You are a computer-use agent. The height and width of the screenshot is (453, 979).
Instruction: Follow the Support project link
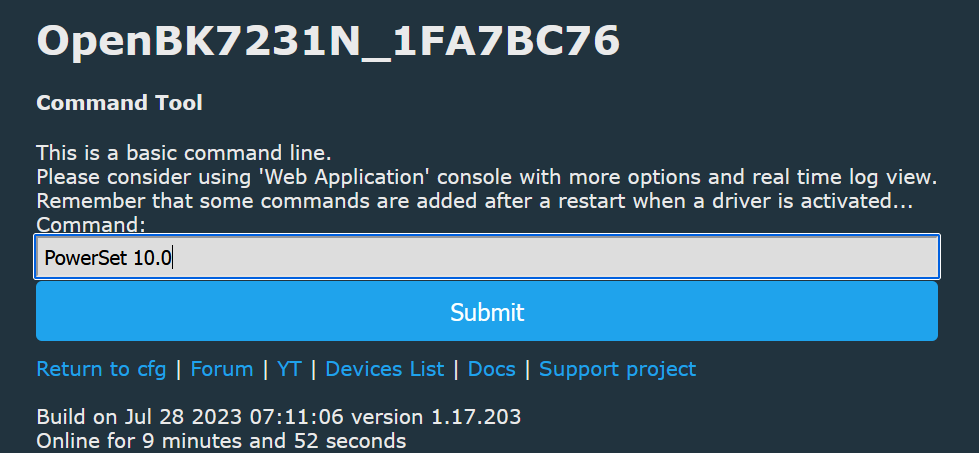[617, 369]
